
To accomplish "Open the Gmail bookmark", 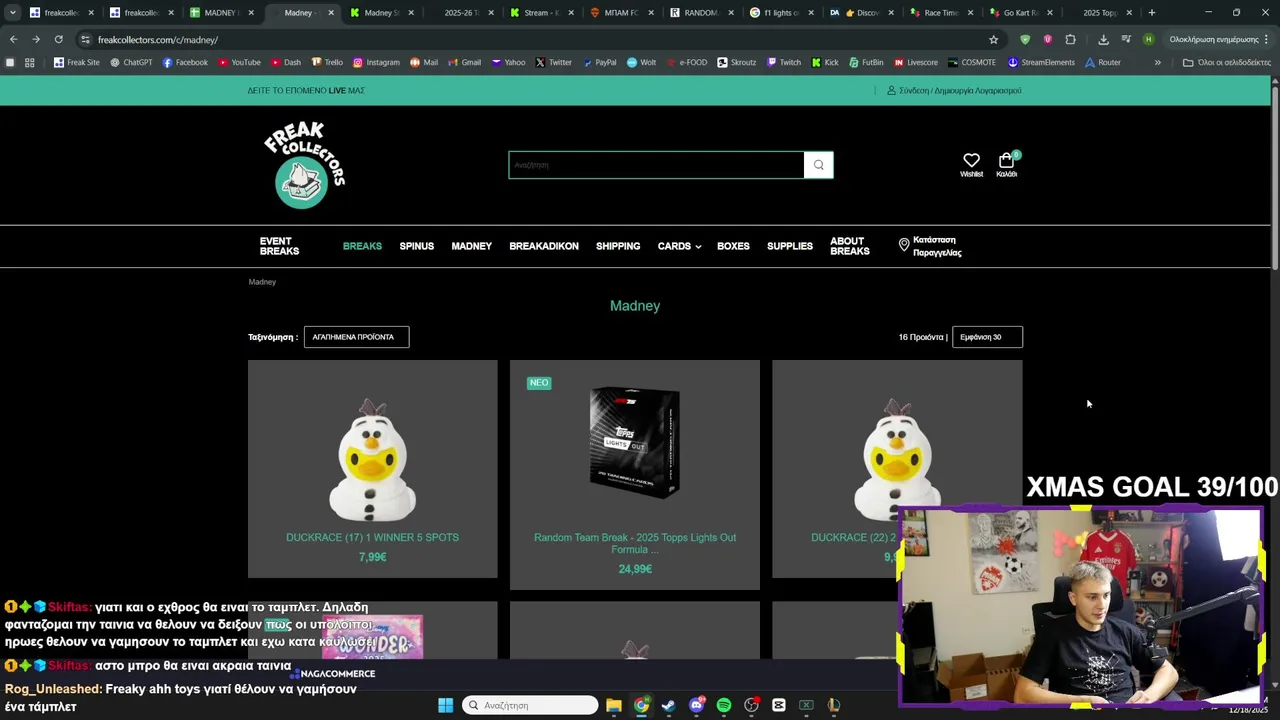I will pos(465,62).
